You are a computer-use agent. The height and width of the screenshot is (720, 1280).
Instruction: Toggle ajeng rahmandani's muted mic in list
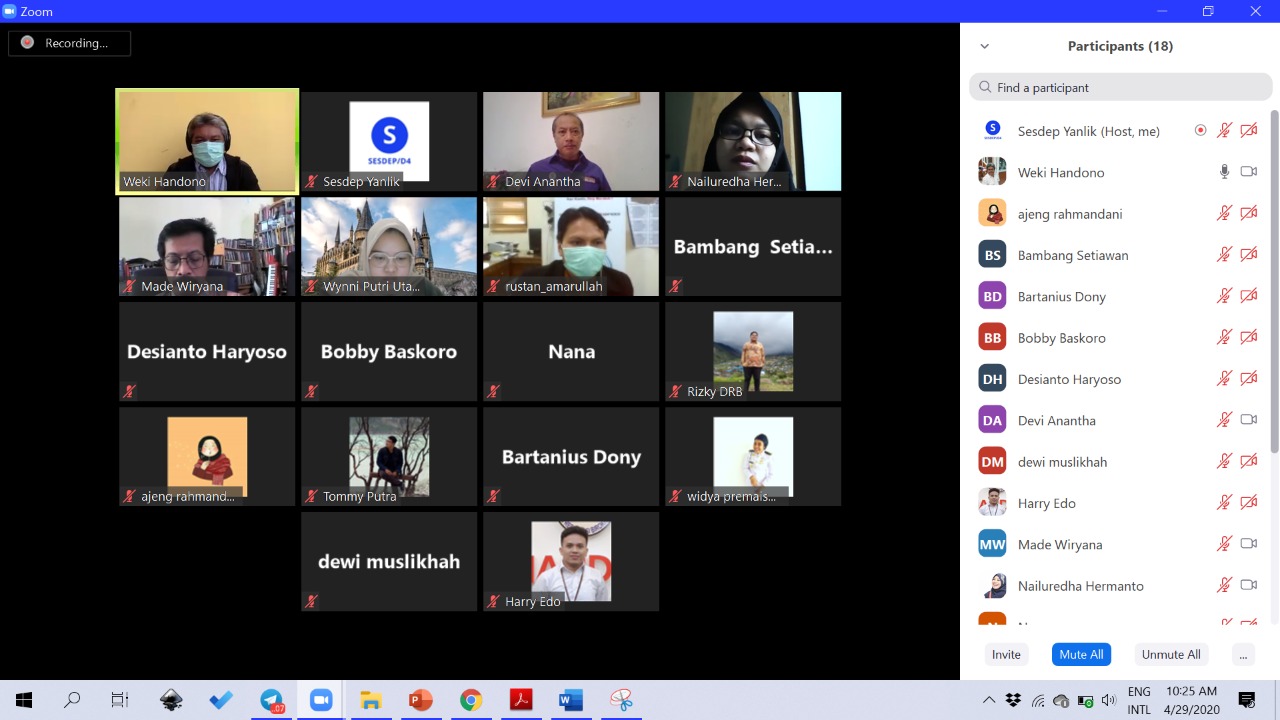(1224, 213)
